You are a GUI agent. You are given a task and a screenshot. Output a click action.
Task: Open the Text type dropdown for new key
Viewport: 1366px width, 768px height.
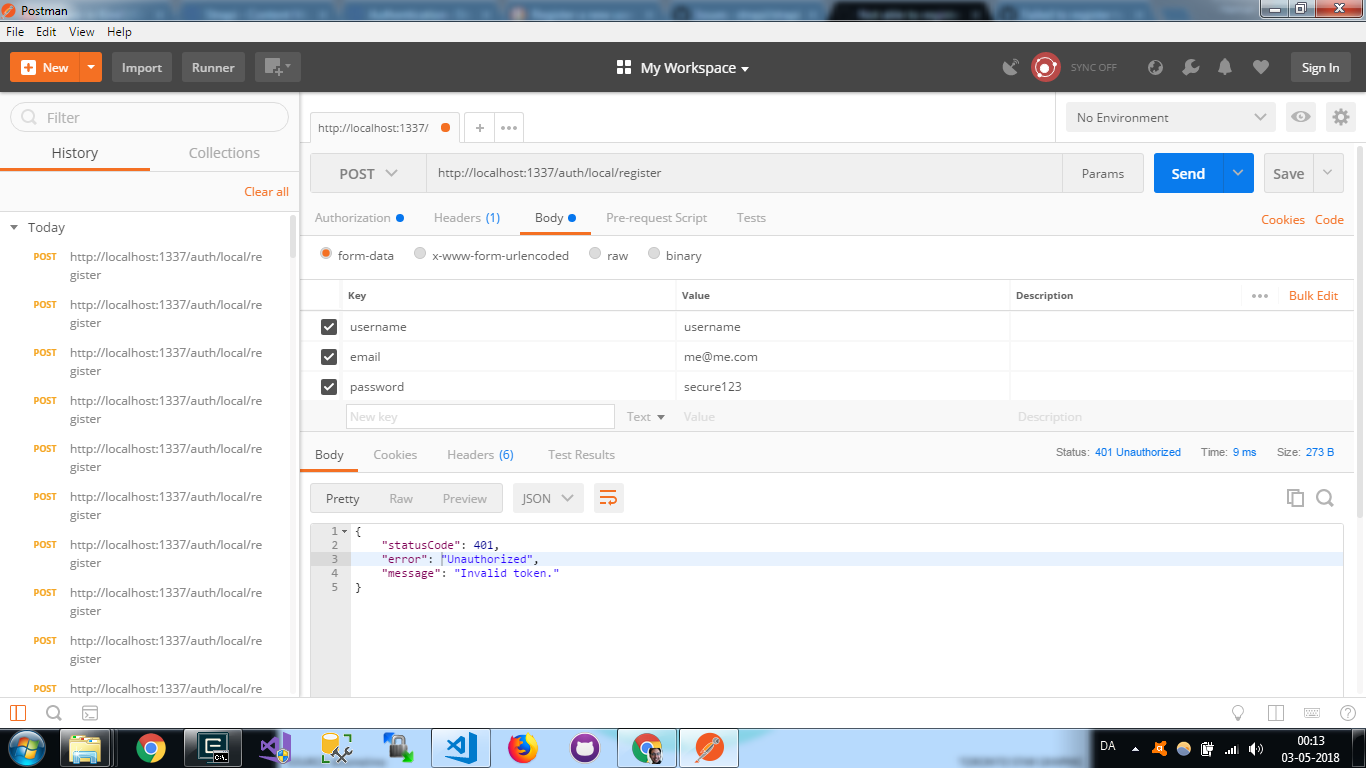(x=646, y=417)
